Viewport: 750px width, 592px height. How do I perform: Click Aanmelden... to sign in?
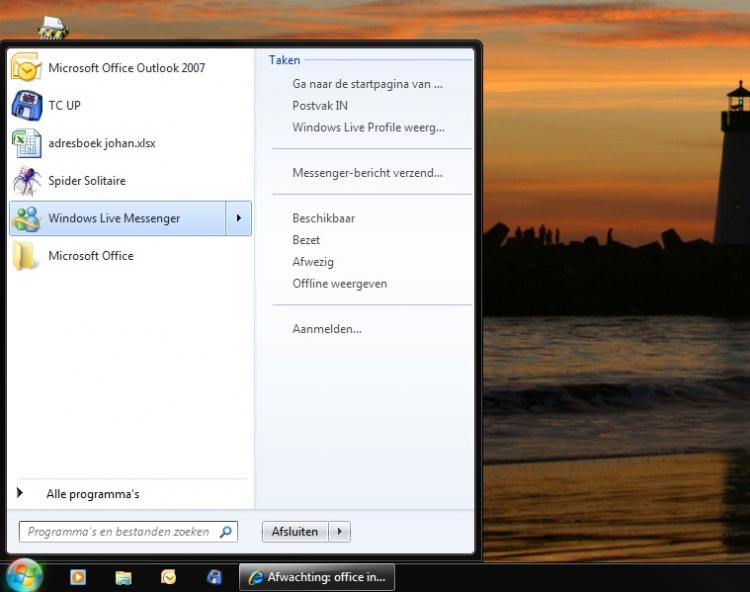(x=327, y=329)
